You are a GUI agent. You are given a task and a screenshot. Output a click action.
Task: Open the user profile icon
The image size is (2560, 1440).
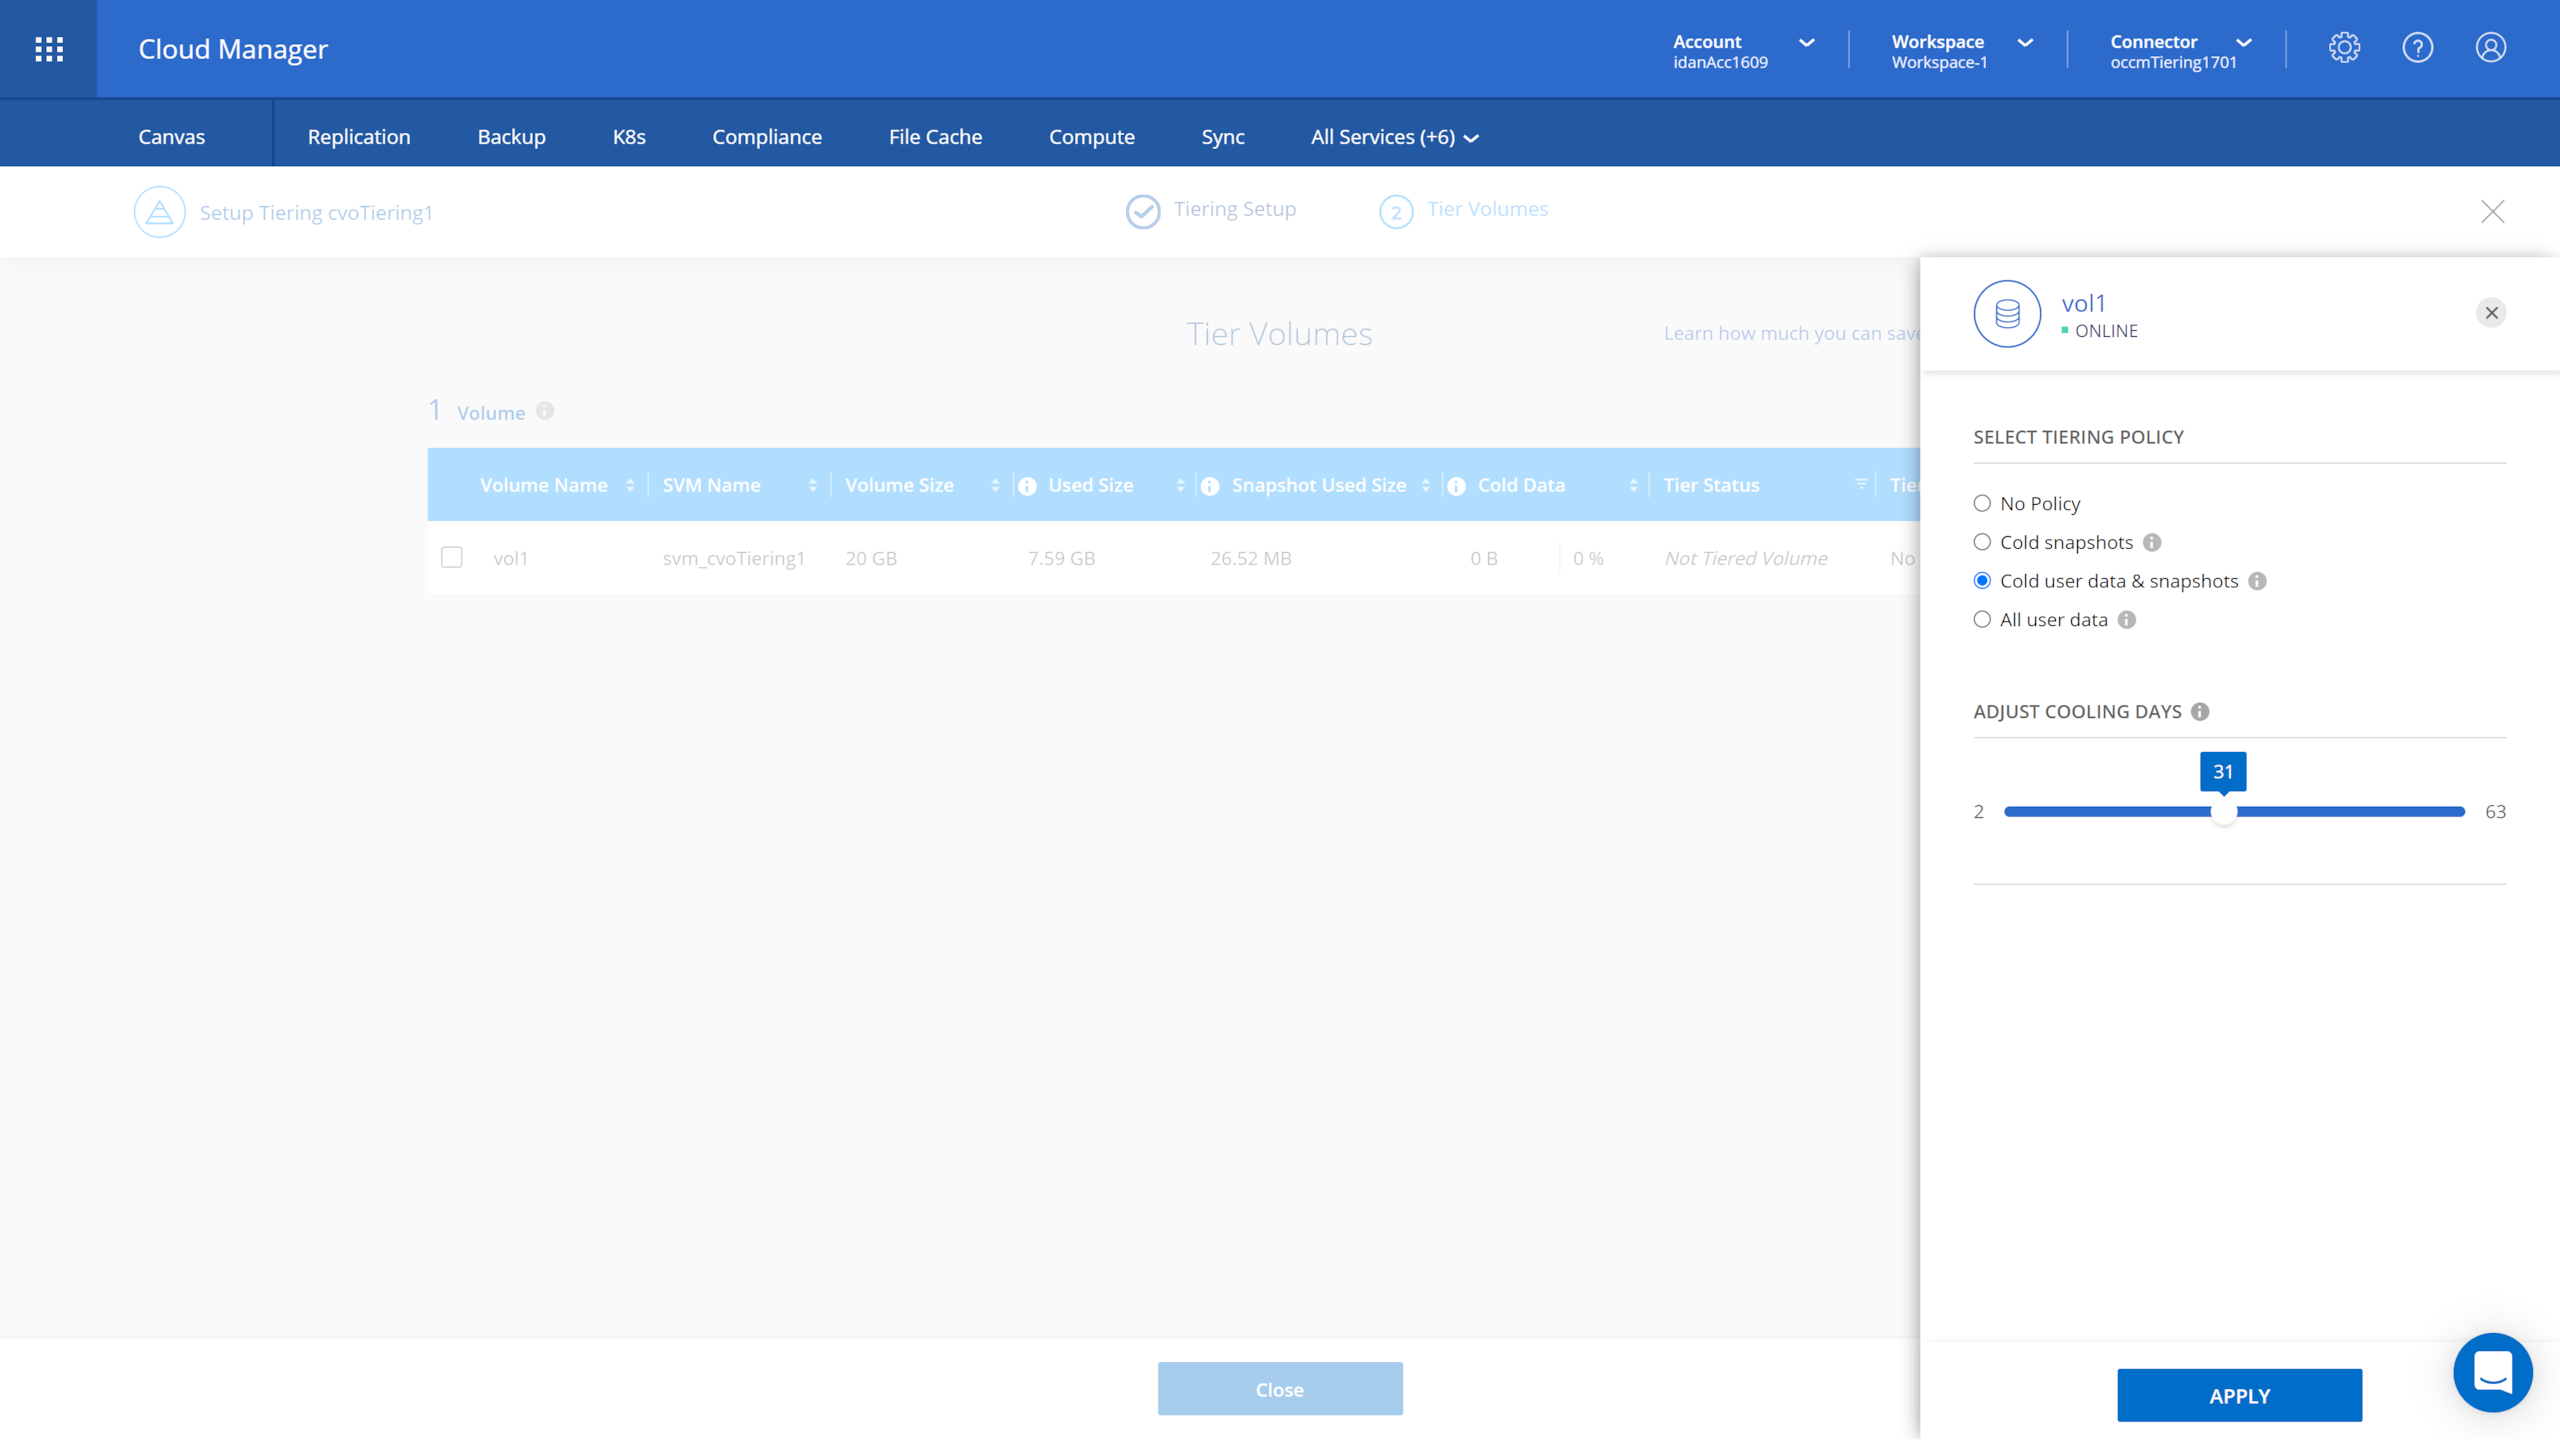pos(2490,48)
